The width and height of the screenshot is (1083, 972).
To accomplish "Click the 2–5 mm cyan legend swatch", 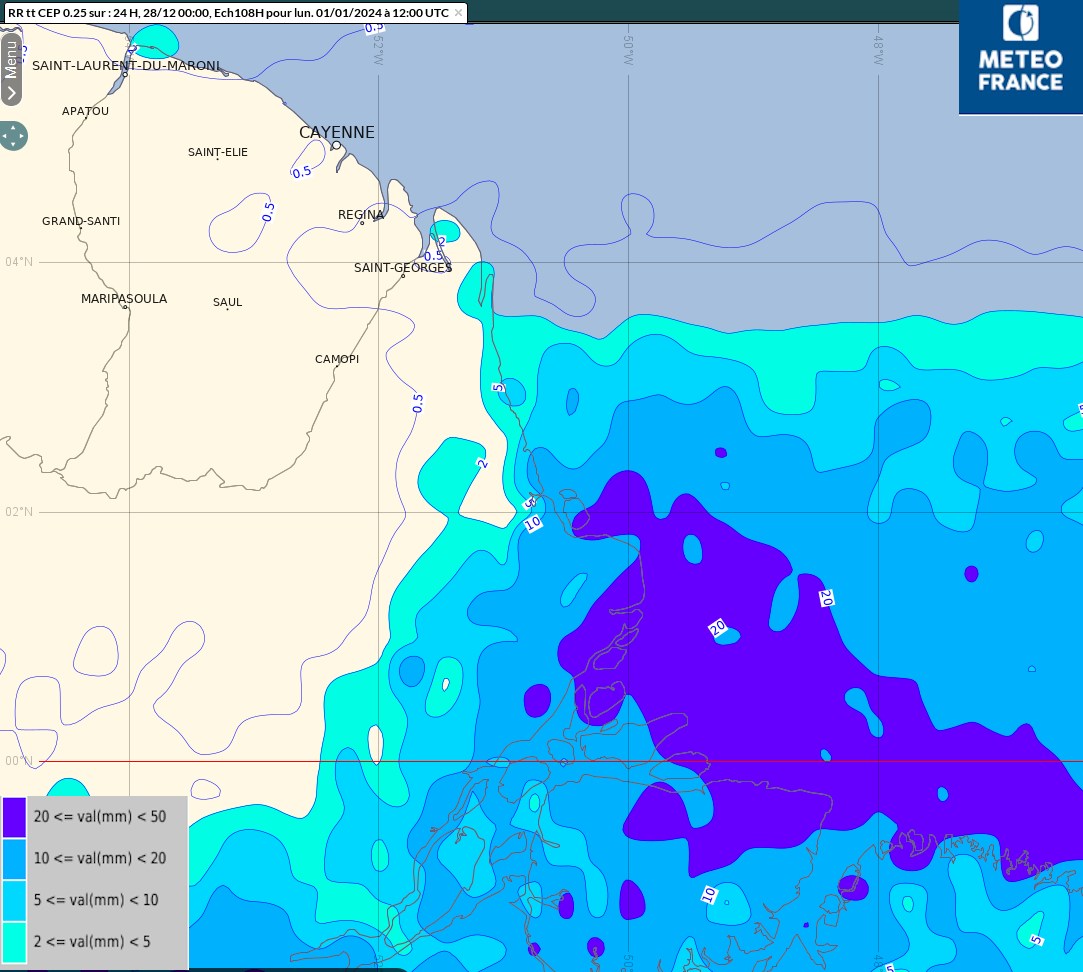I will 14,941.
